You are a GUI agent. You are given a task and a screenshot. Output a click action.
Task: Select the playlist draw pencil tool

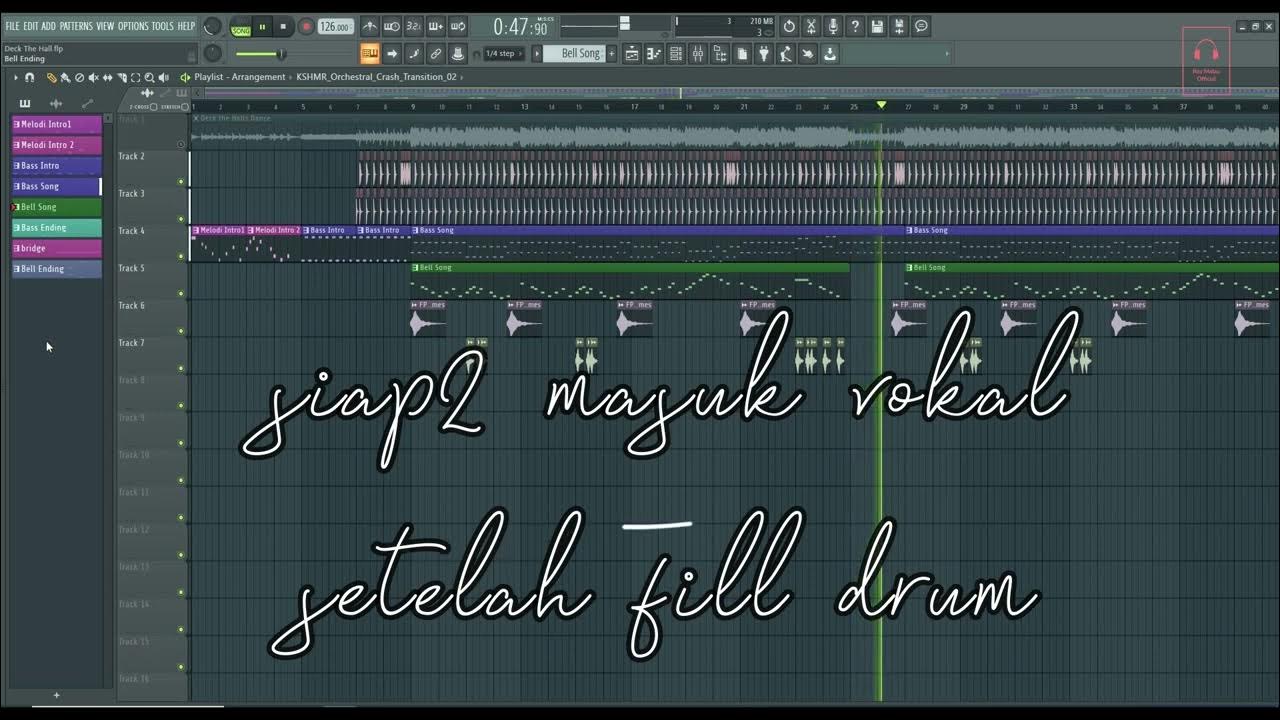tap(52, 77)
